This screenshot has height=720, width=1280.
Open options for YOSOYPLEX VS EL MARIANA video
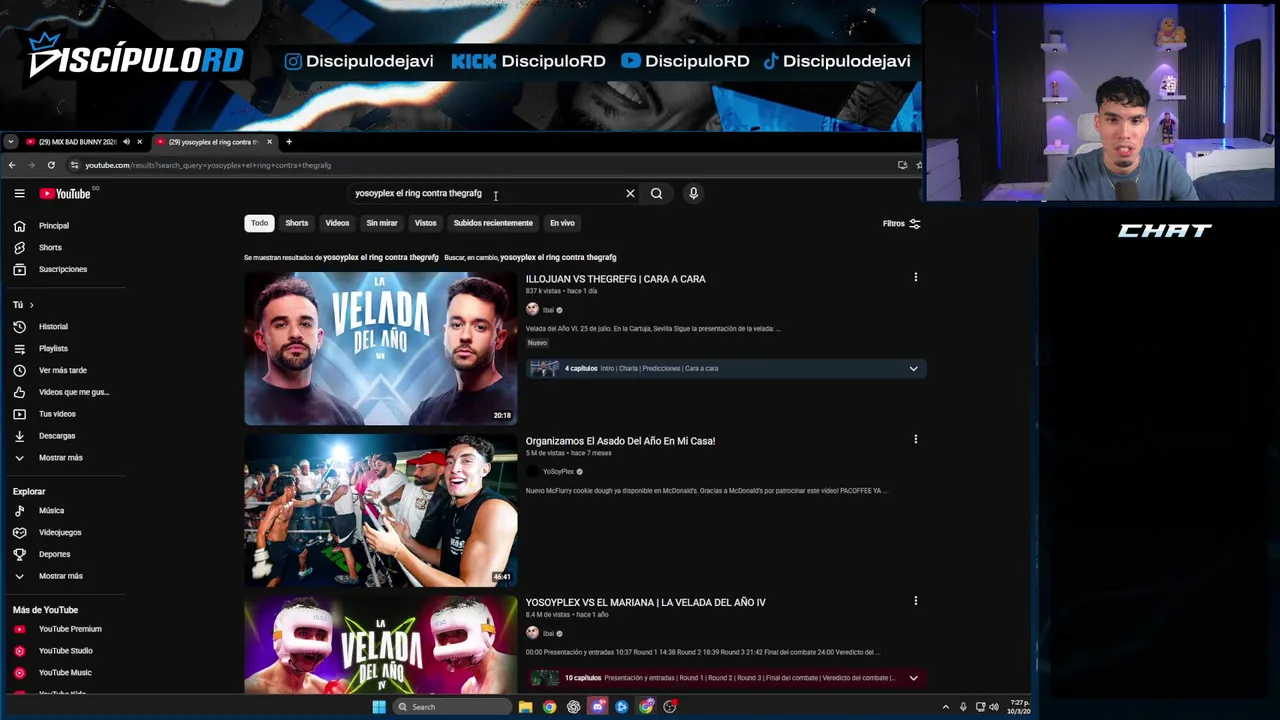(x=915, y=601)
